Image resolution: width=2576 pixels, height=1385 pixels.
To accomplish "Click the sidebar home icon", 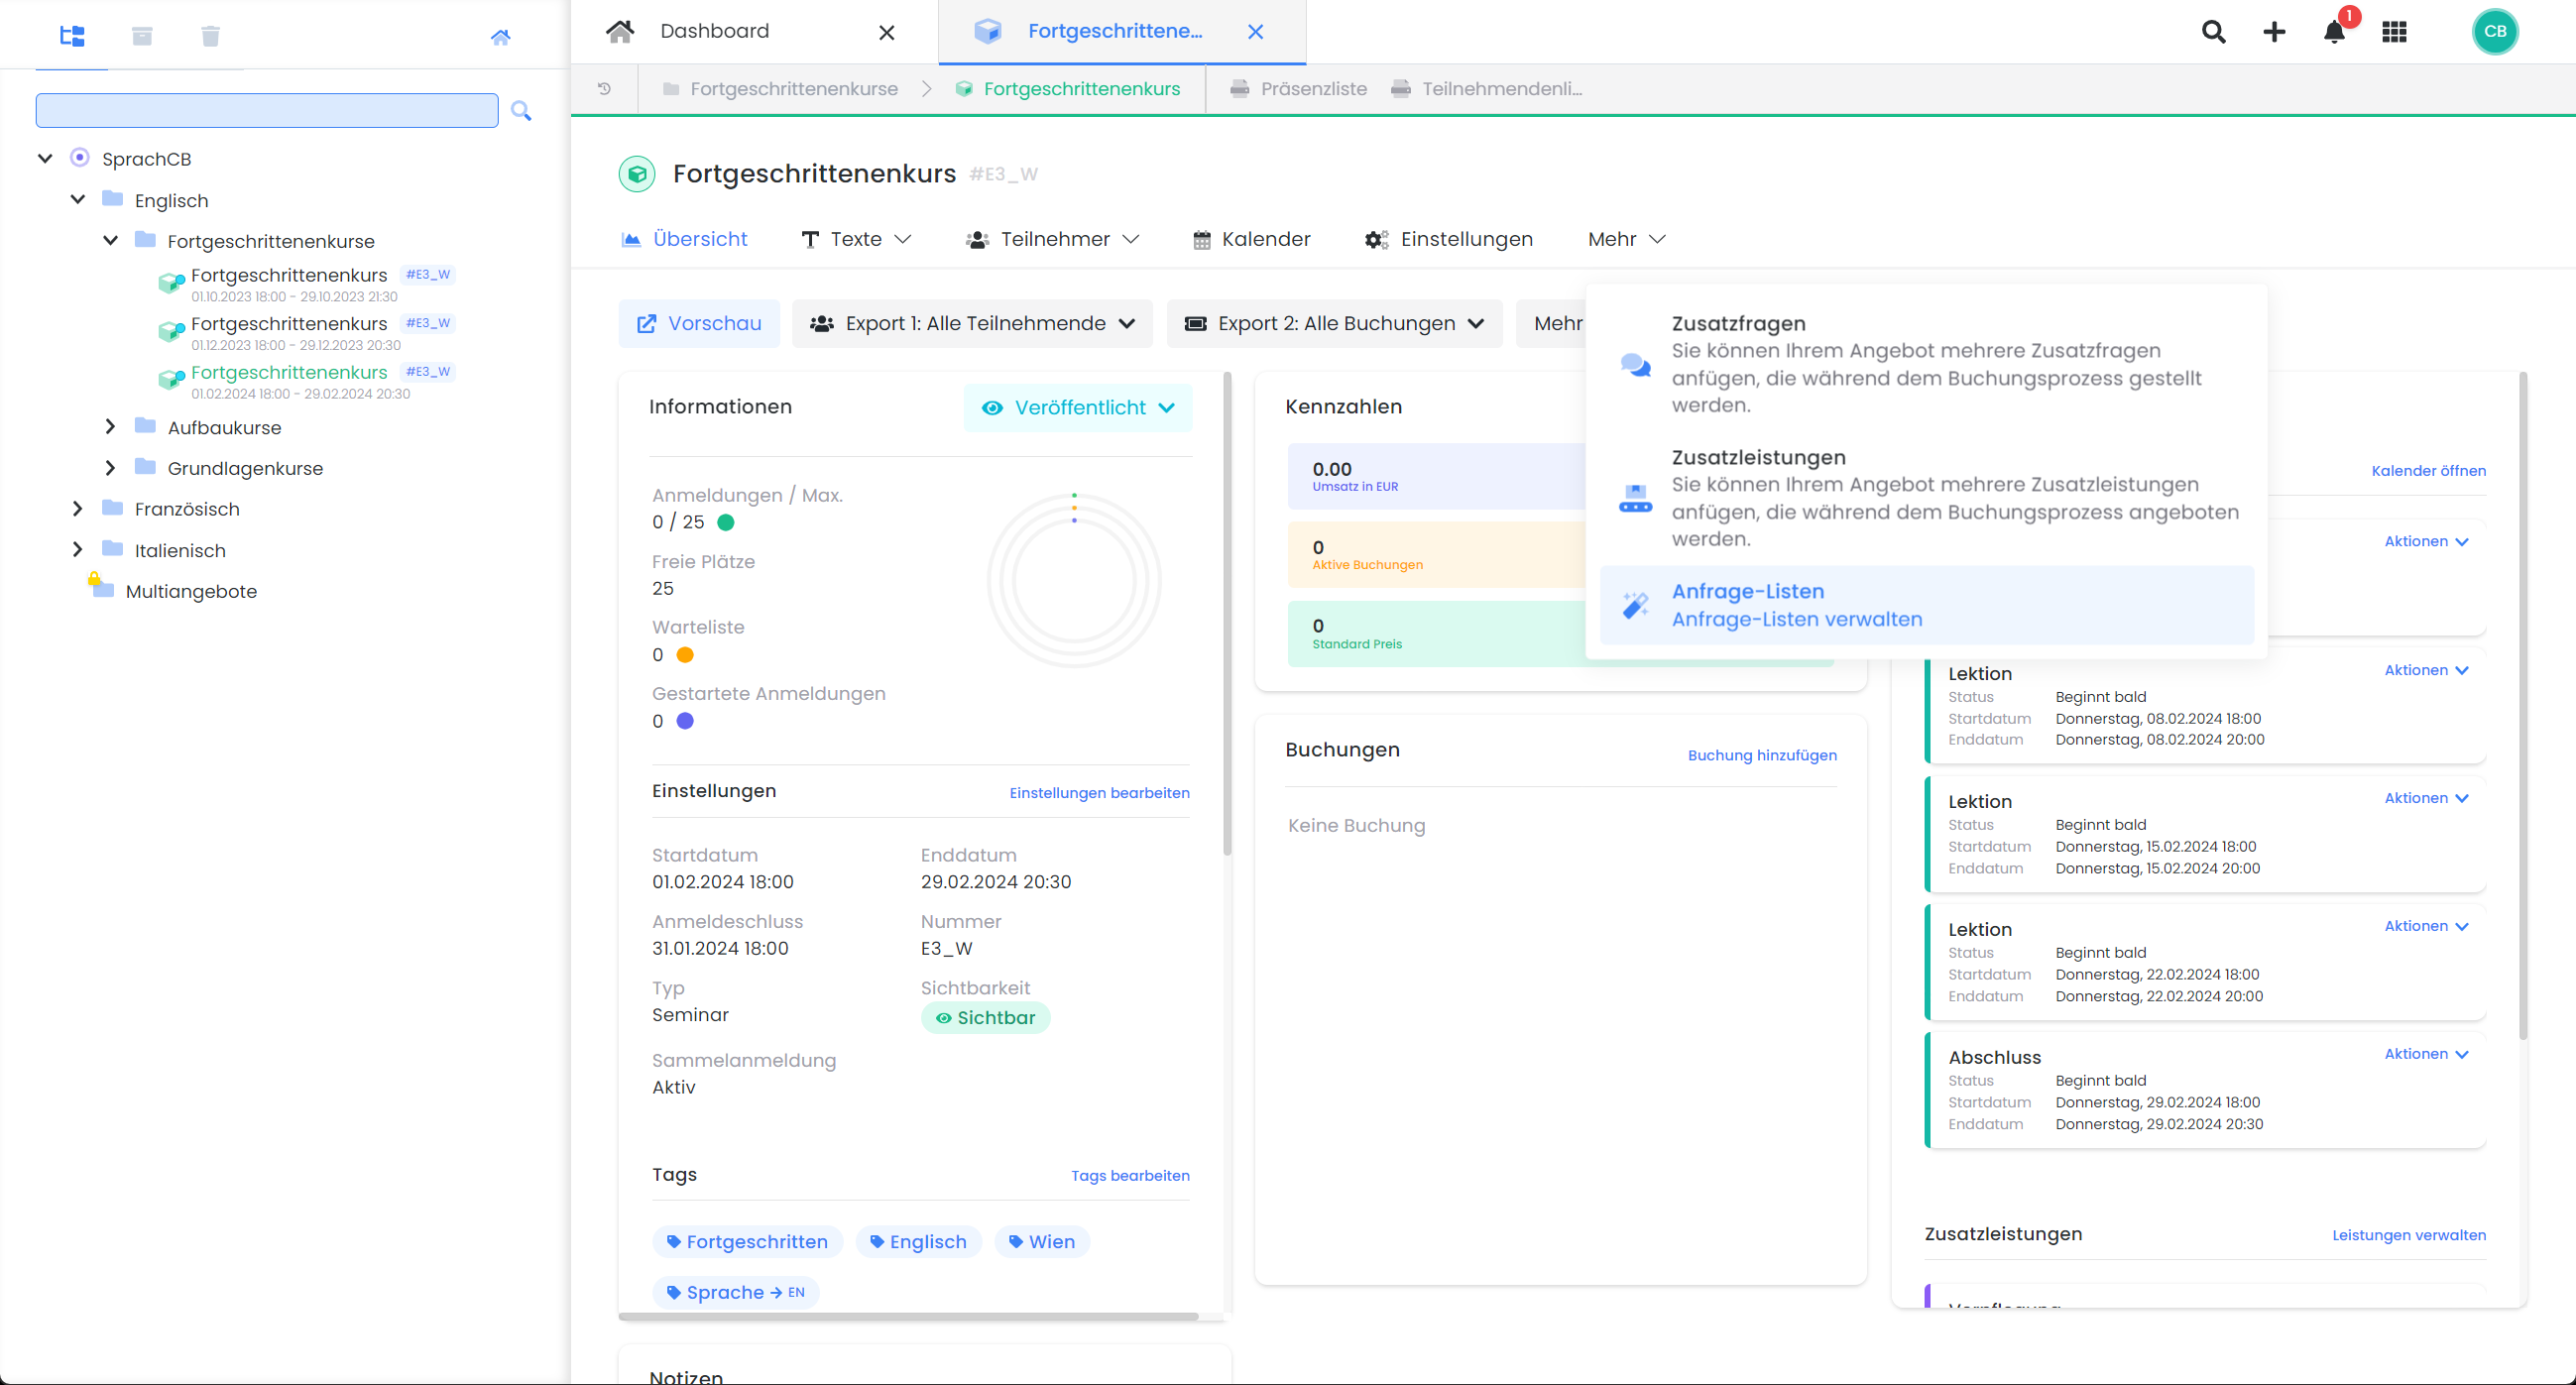I will pos(500,37).
